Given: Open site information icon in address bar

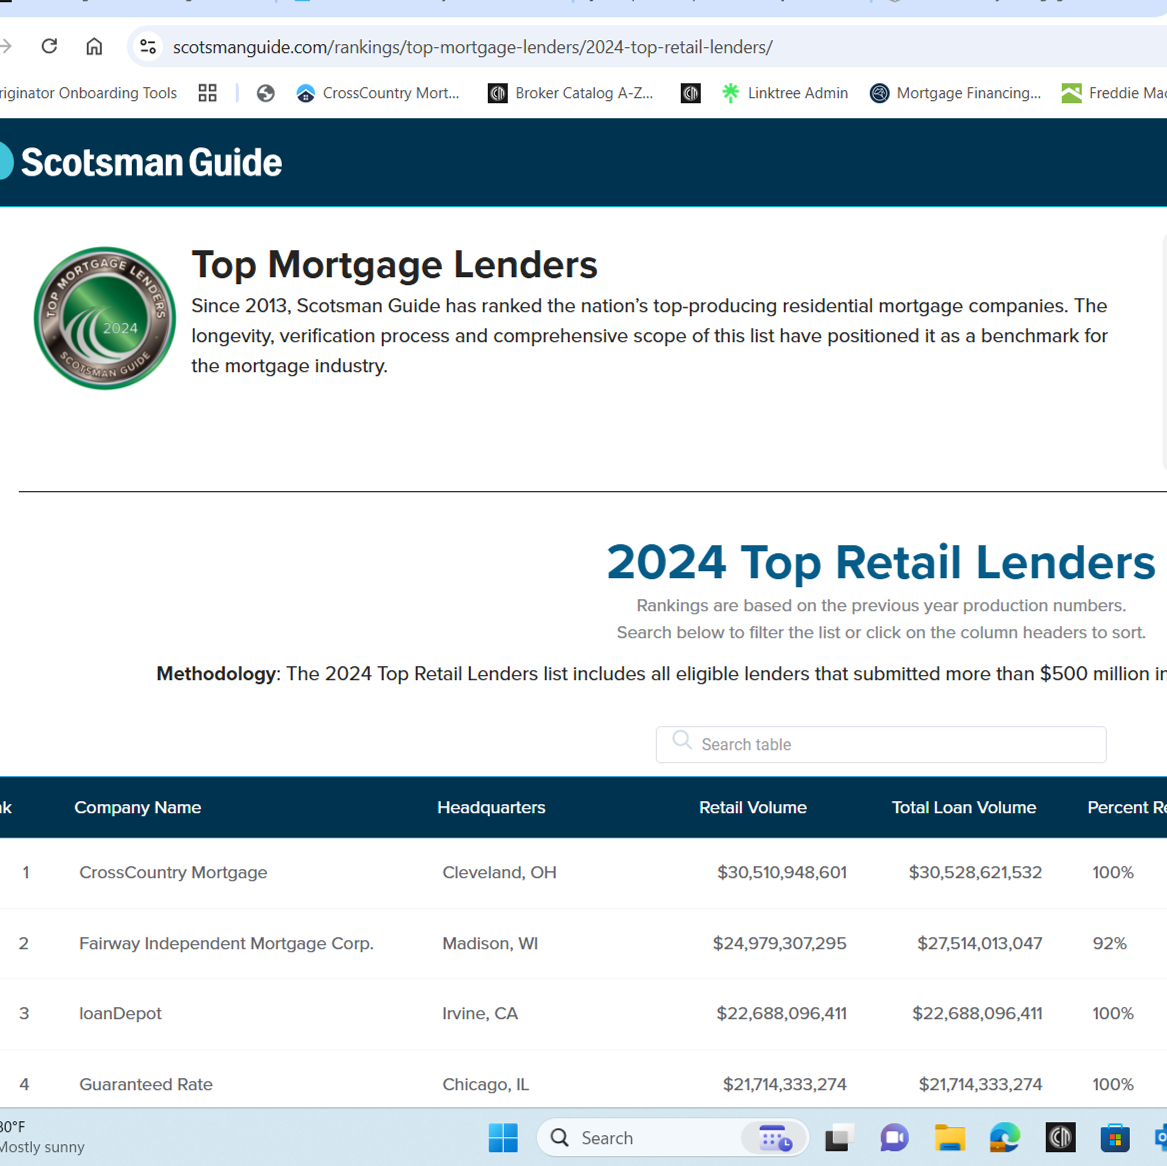Looking at the screenshot, I should (148, 46).
